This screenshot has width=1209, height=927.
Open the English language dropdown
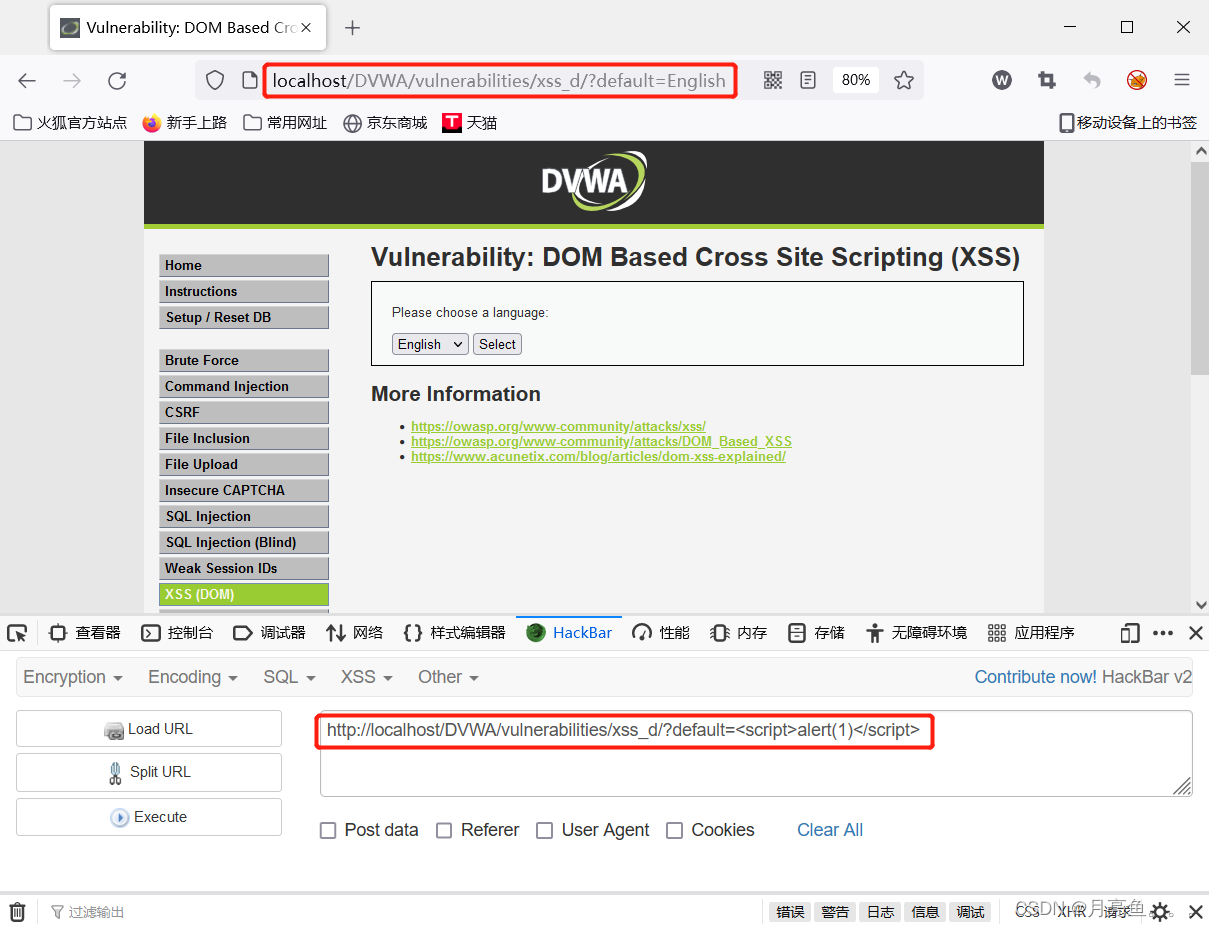pos(430,344)
